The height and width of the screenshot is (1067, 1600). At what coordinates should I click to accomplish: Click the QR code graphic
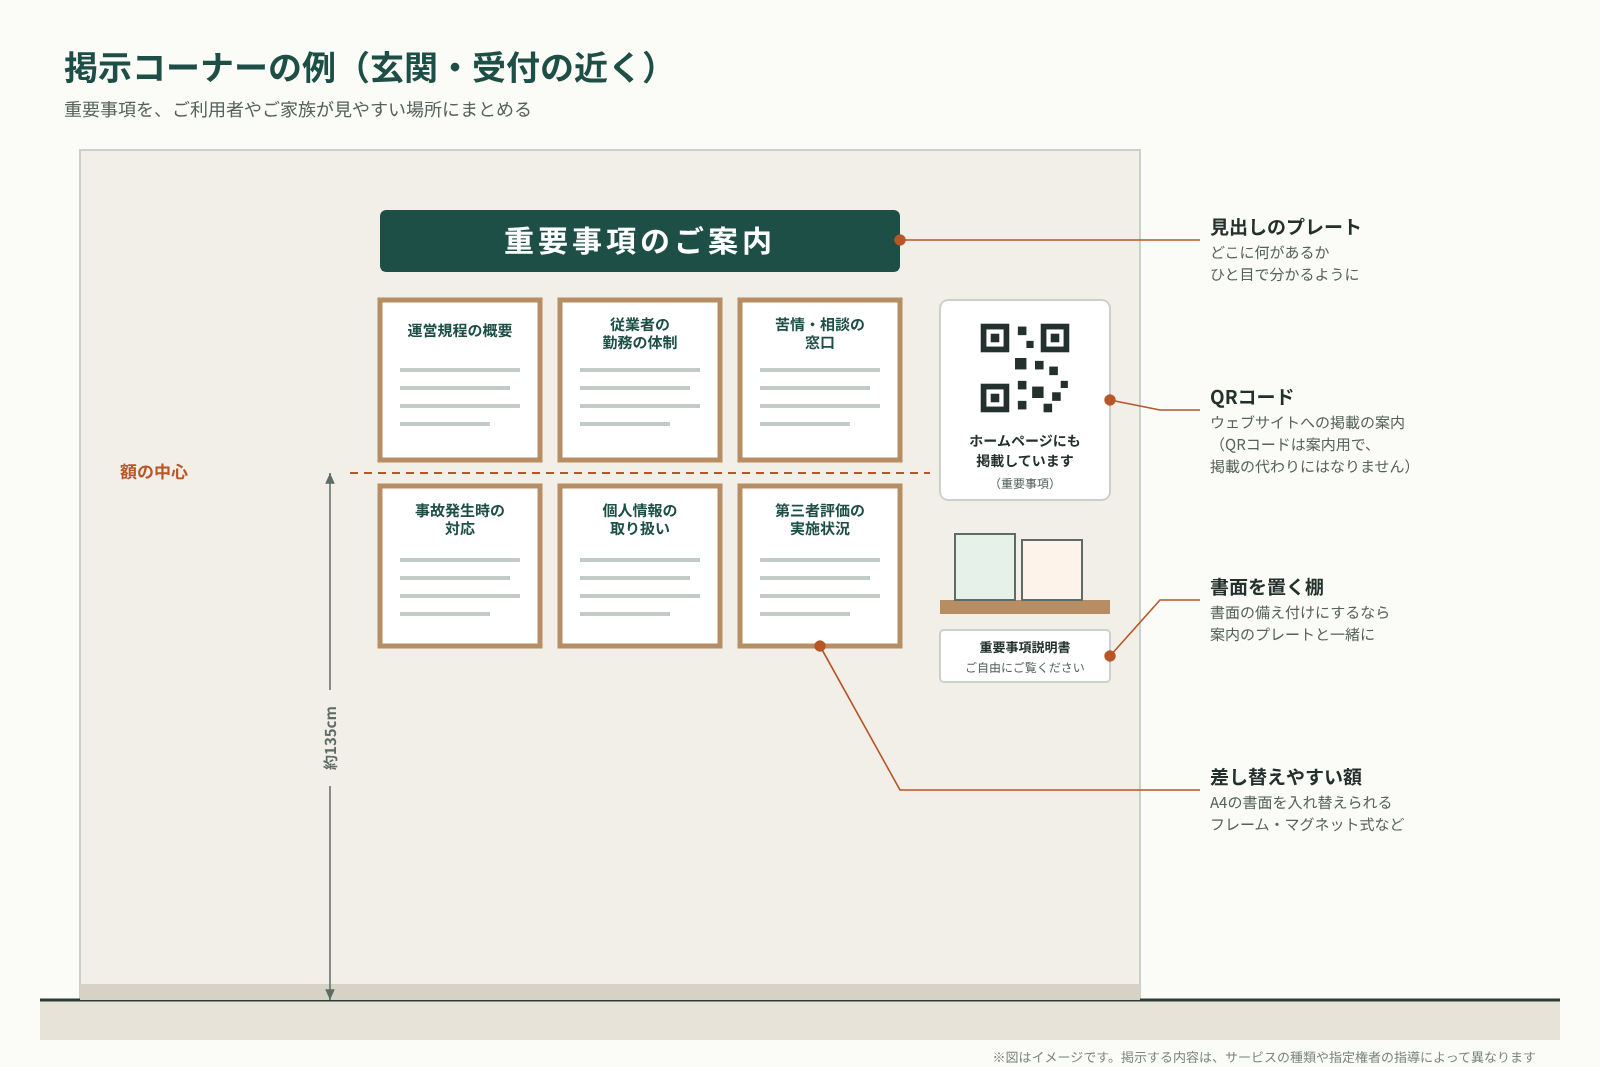coord(1025,368)
